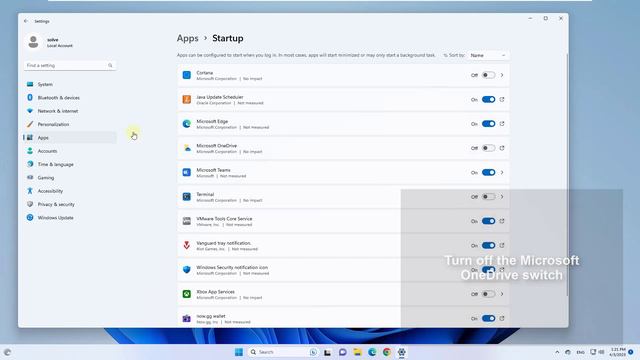640x360 pixels.
Task: Enable Xbox App Services startup switch
Action: click(x=488, y=294)
